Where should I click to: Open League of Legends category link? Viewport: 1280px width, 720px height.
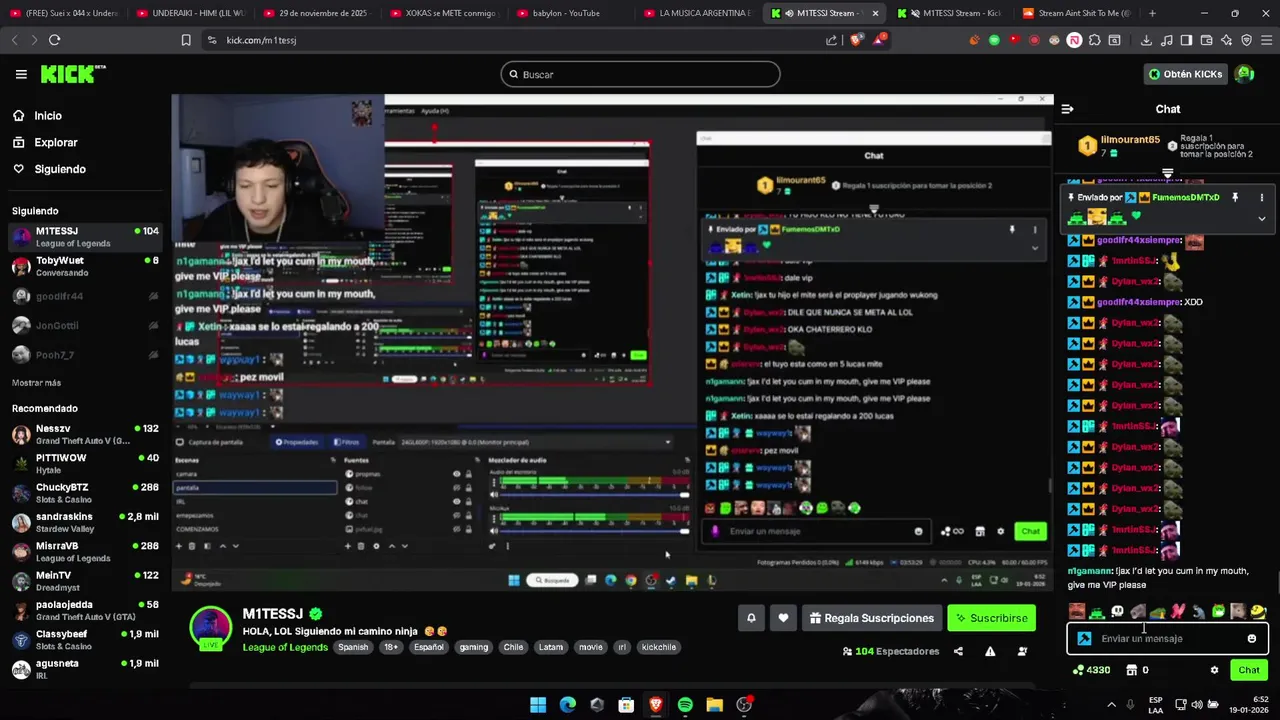(x=285, y=647)
